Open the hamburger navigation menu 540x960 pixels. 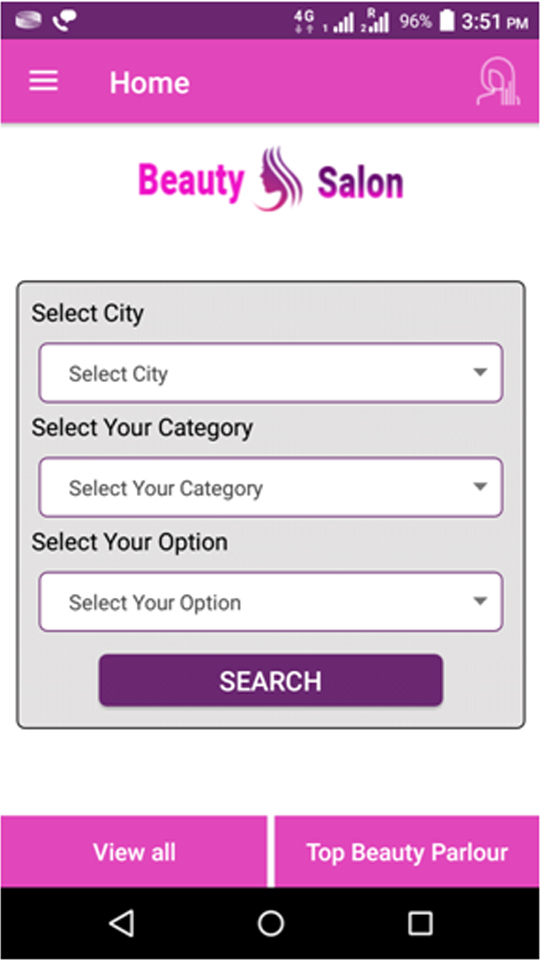(x=43, y=81)
